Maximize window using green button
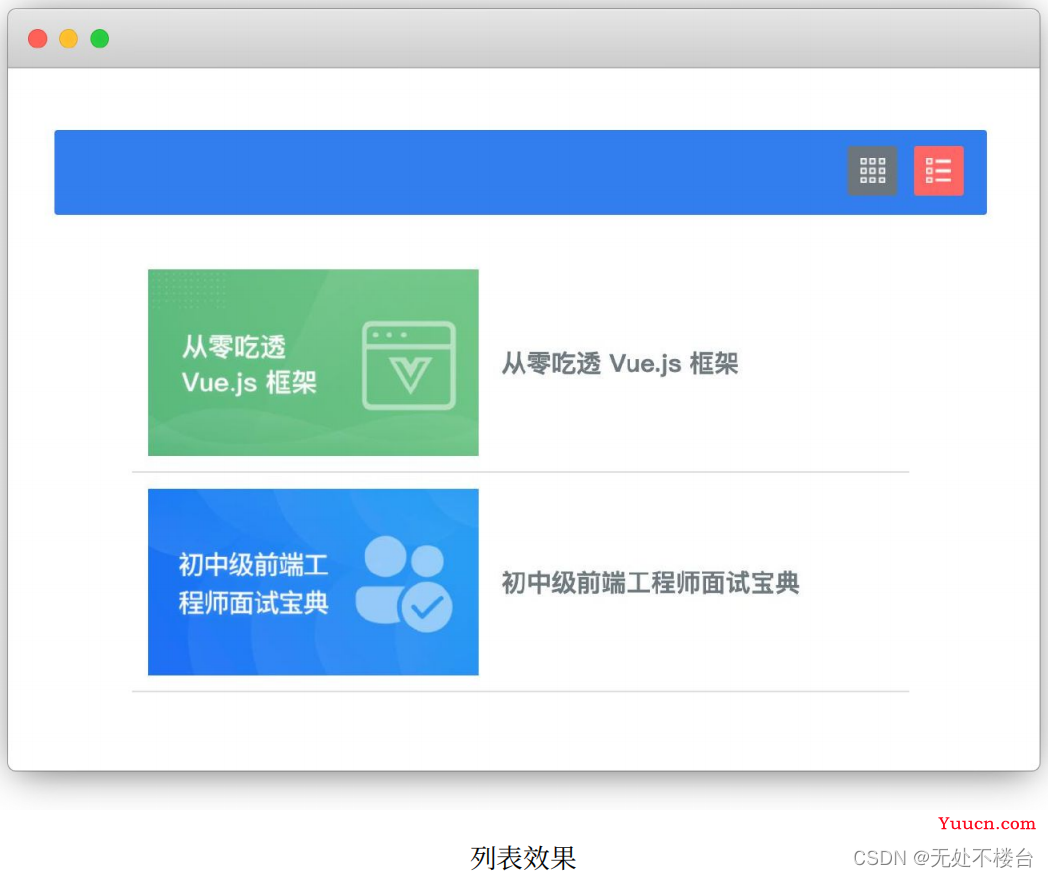1048x878 pixels. pyautogui.click(x=100, y=39)
